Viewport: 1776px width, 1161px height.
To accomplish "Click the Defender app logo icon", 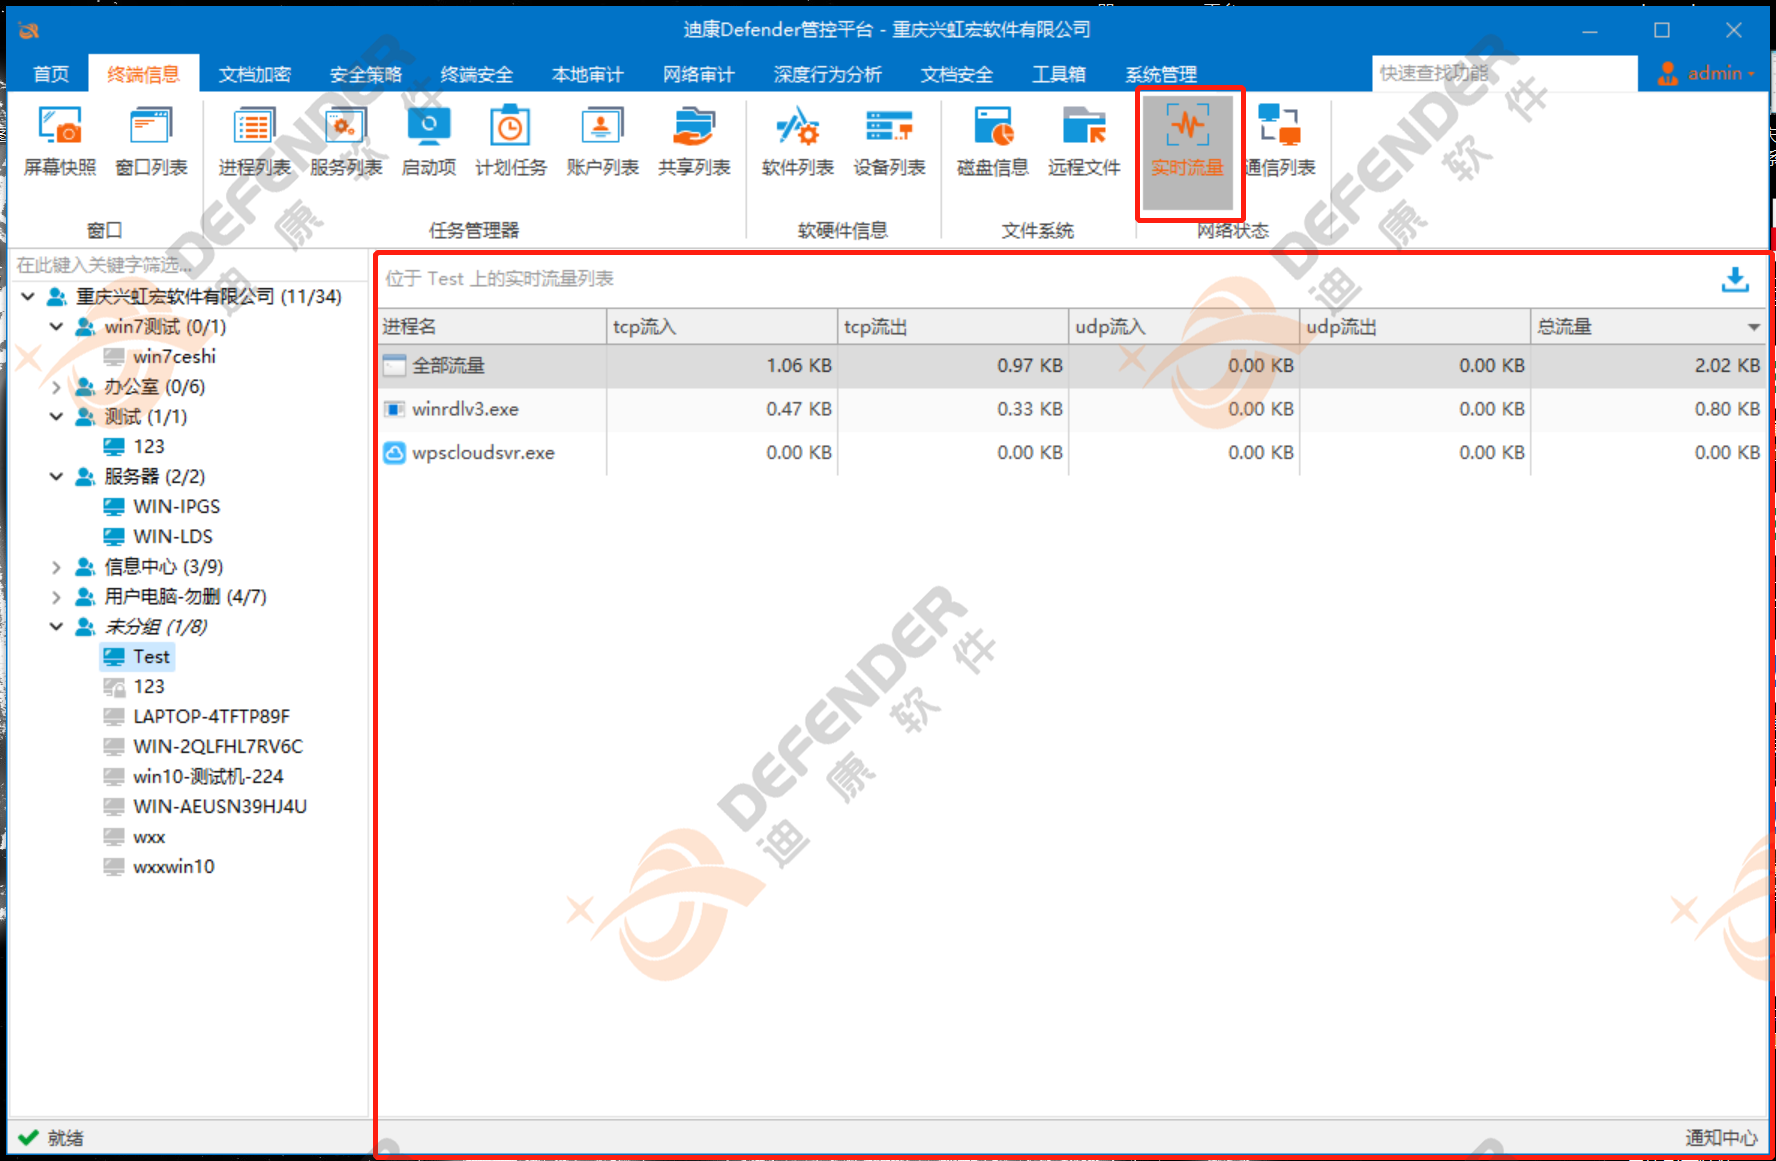I will (29, 30).
